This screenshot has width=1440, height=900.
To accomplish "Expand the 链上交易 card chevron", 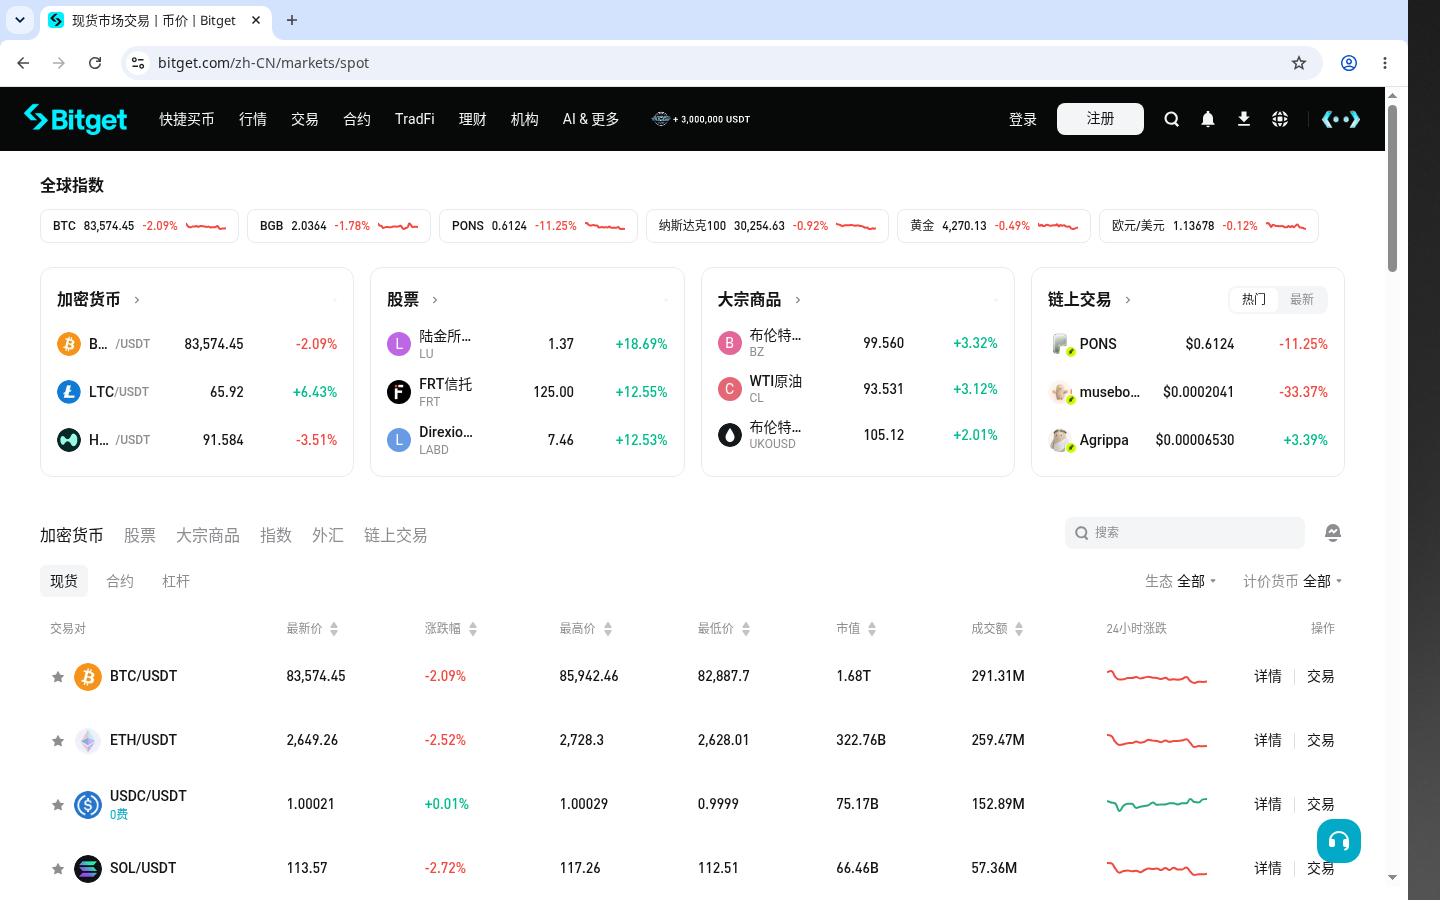I will coord(1128,300).
